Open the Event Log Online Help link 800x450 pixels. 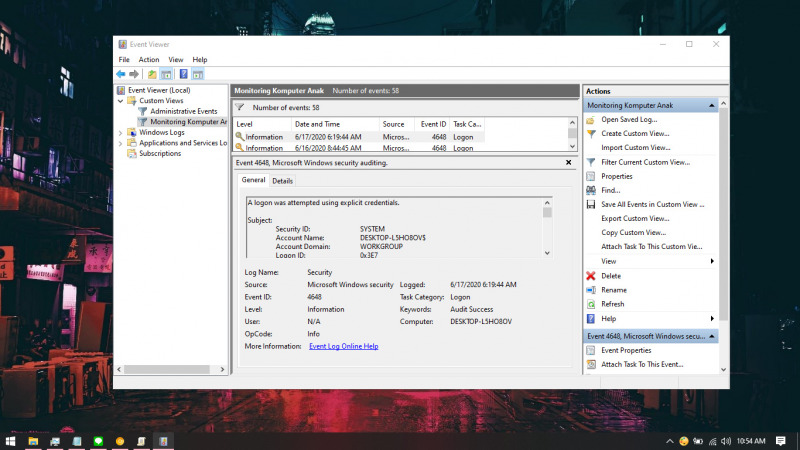pos(343,346)
